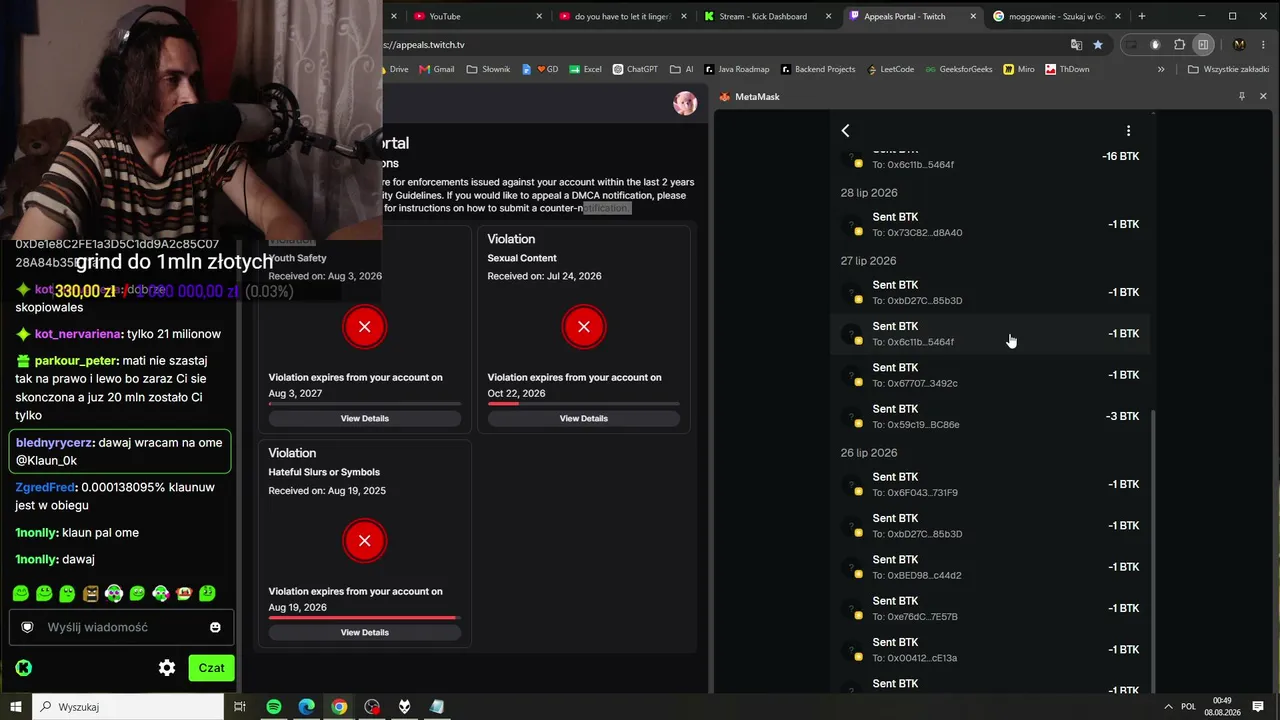Viewport: 1280px width, 720px height.
Task: Click the Kick logo icon below chat
Action: (x=23, y=668)
